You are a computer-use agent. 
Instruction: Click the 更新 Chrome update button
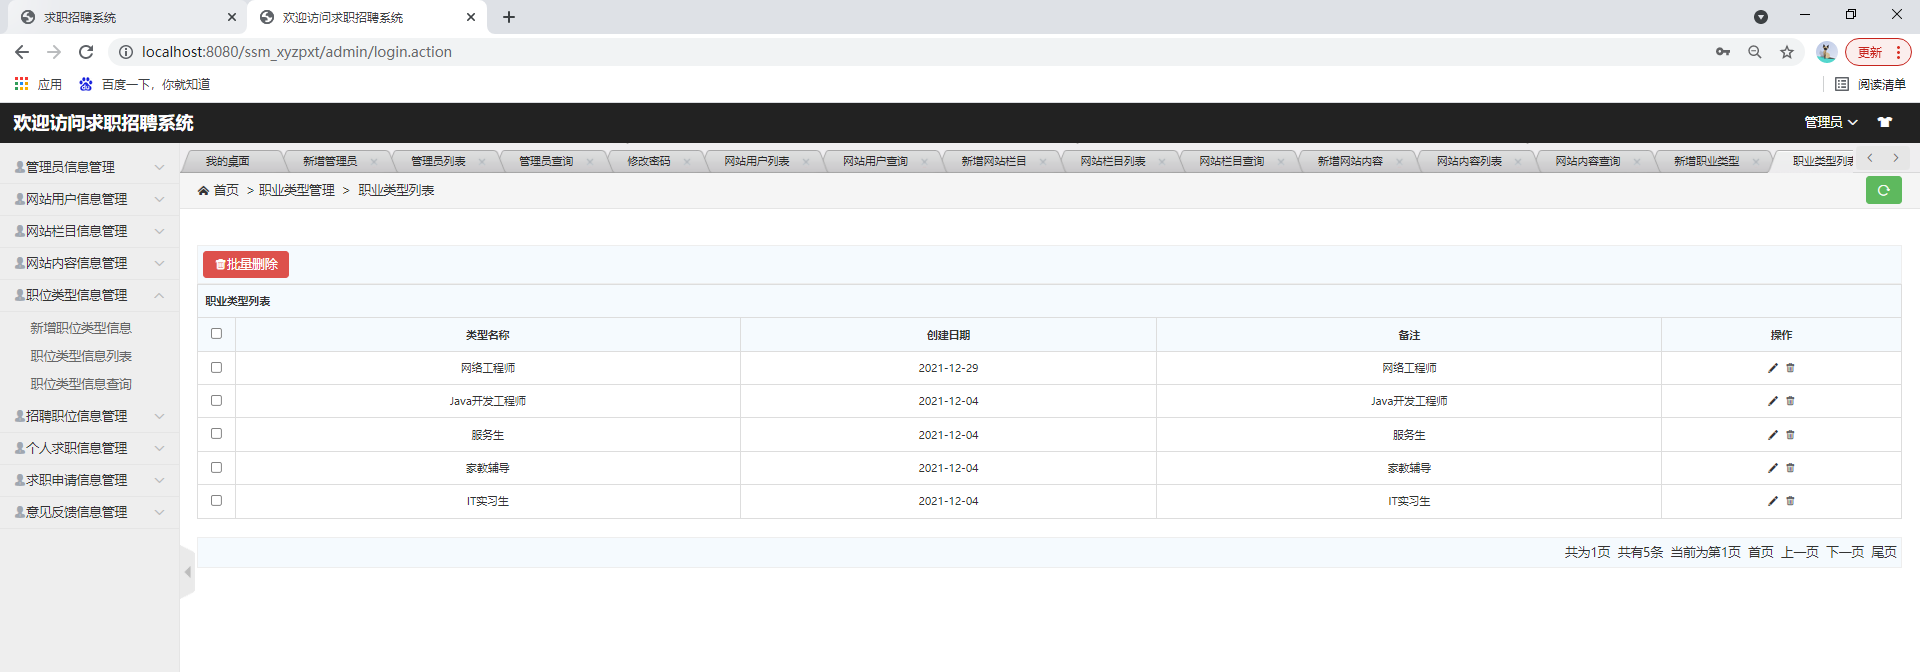click(1877, 52)
